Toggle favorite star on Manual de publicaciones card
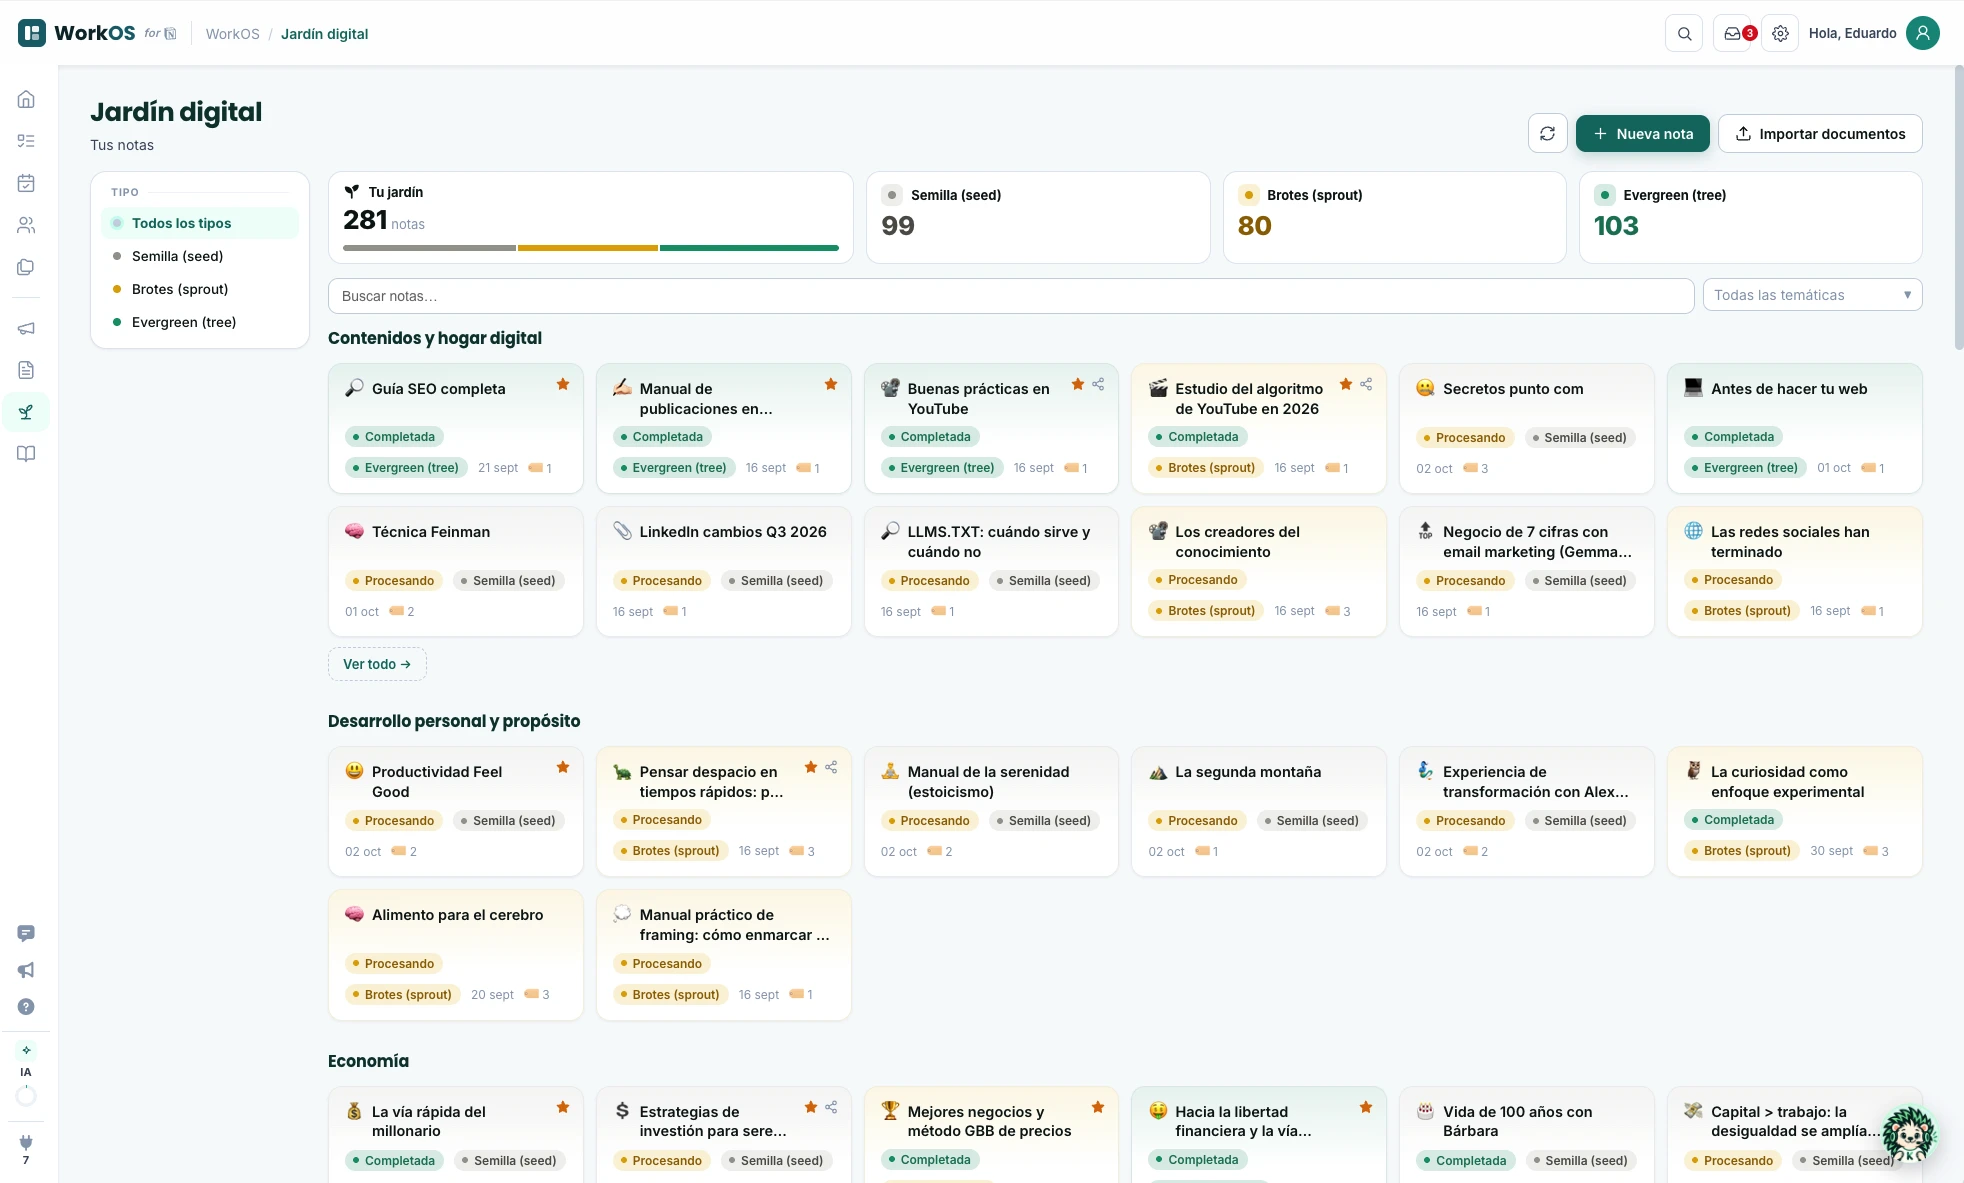This screenshot has width=1964, height=1183. tap(831, 384)
